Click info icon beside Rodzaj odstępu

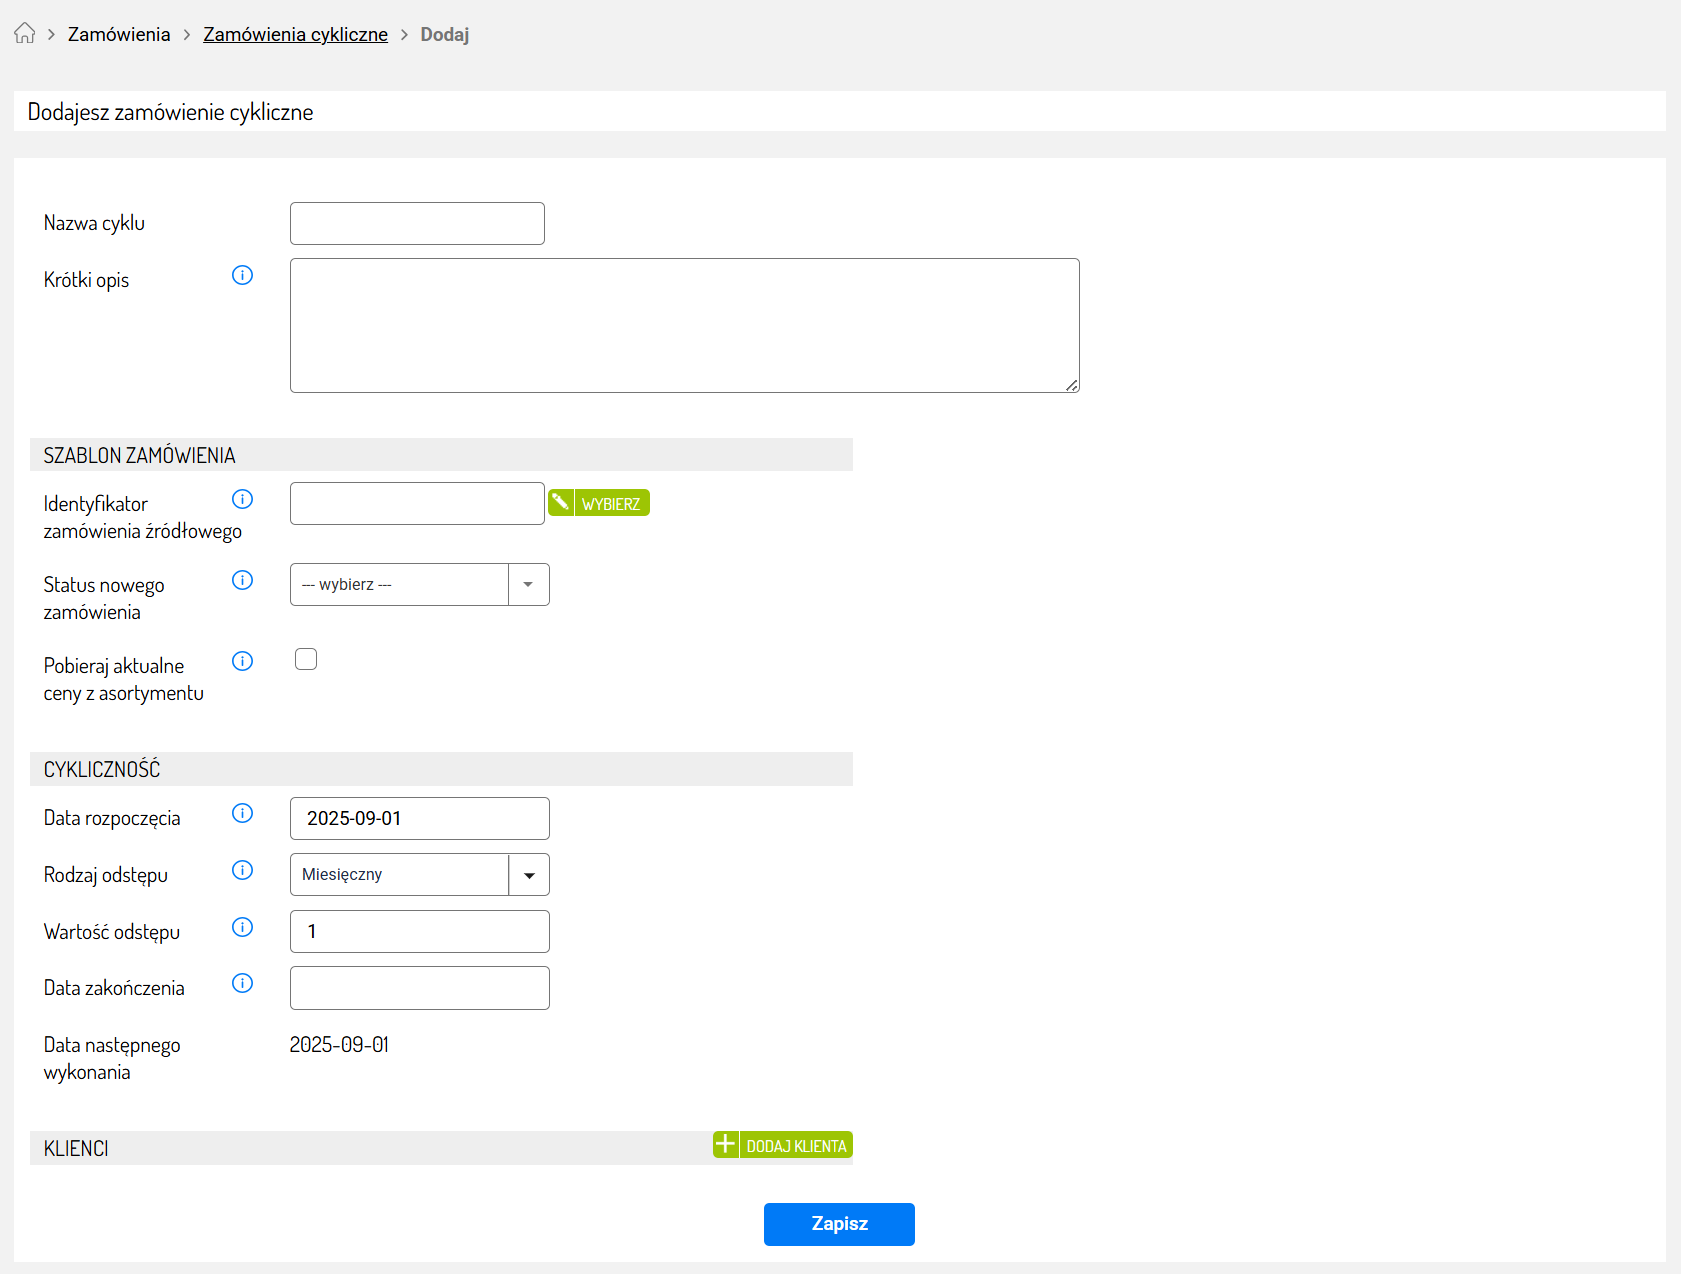[242, 870]
